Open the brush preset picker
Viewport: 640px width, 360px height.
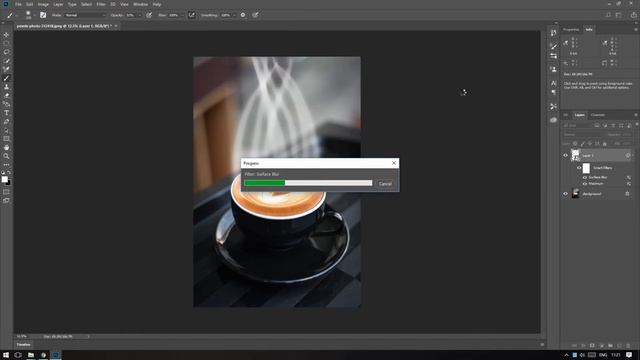tap(29, 15)
